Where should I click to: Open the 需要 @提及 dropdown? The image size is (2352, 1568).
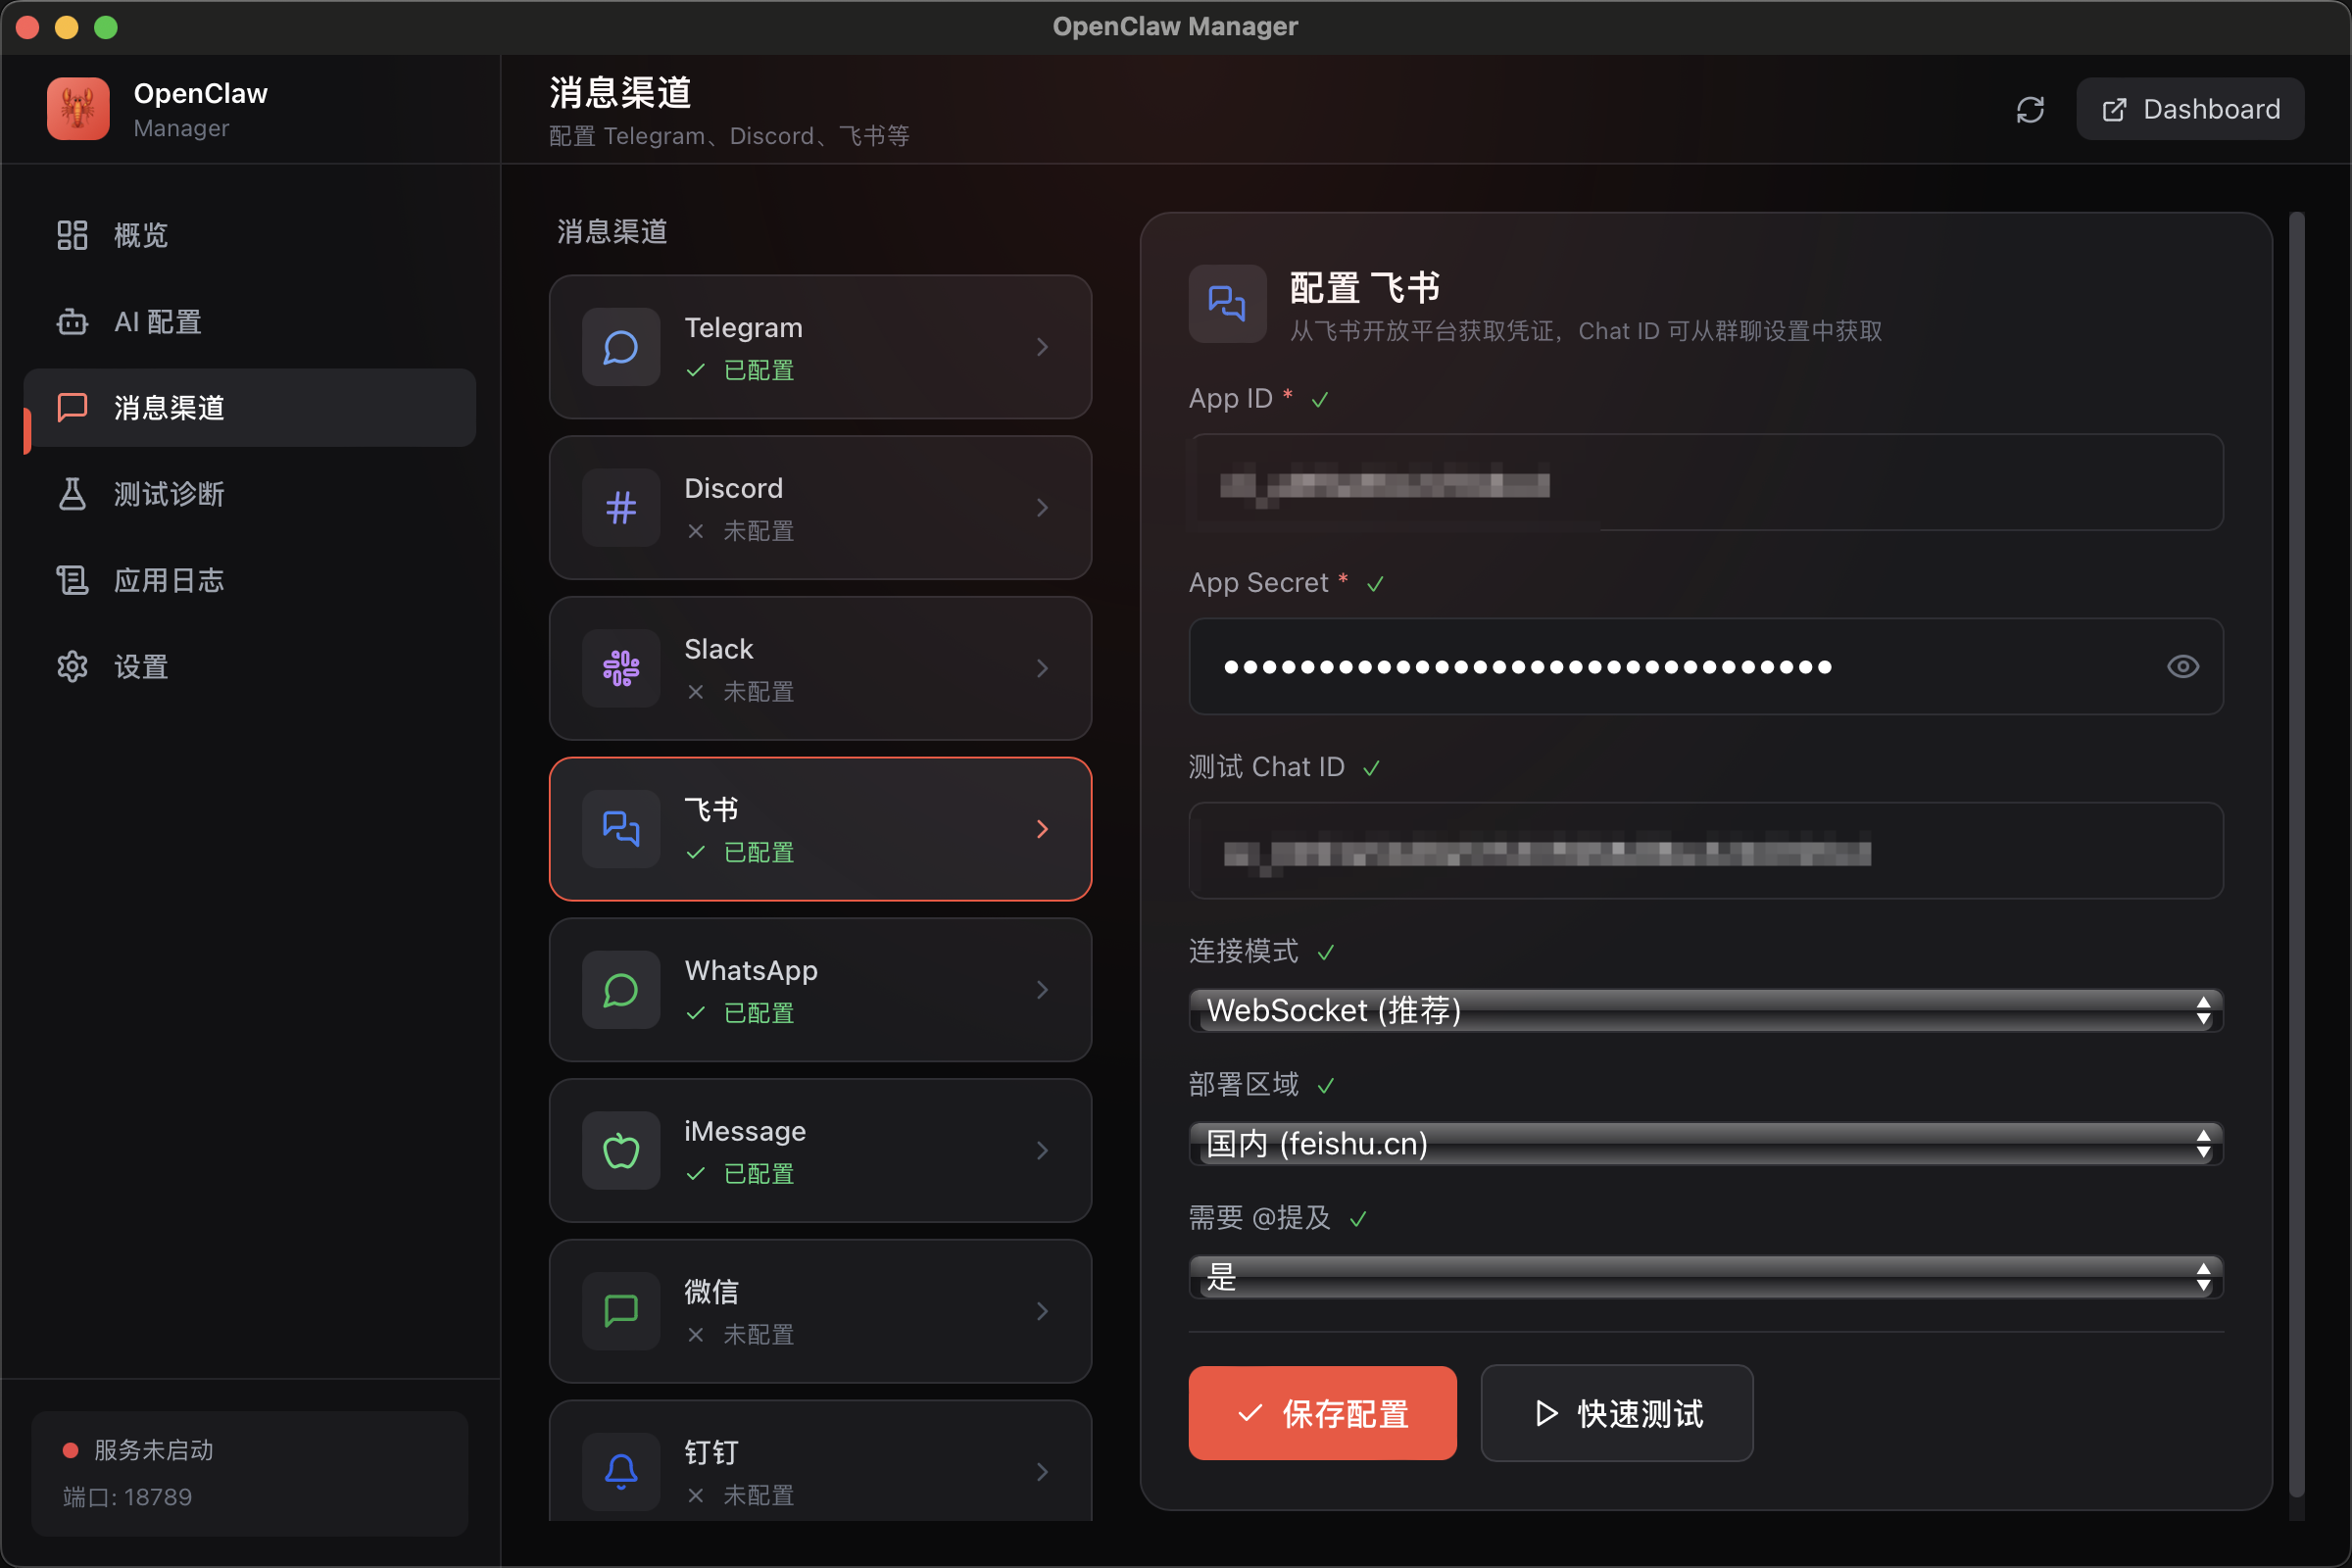click(1705, 1277)
